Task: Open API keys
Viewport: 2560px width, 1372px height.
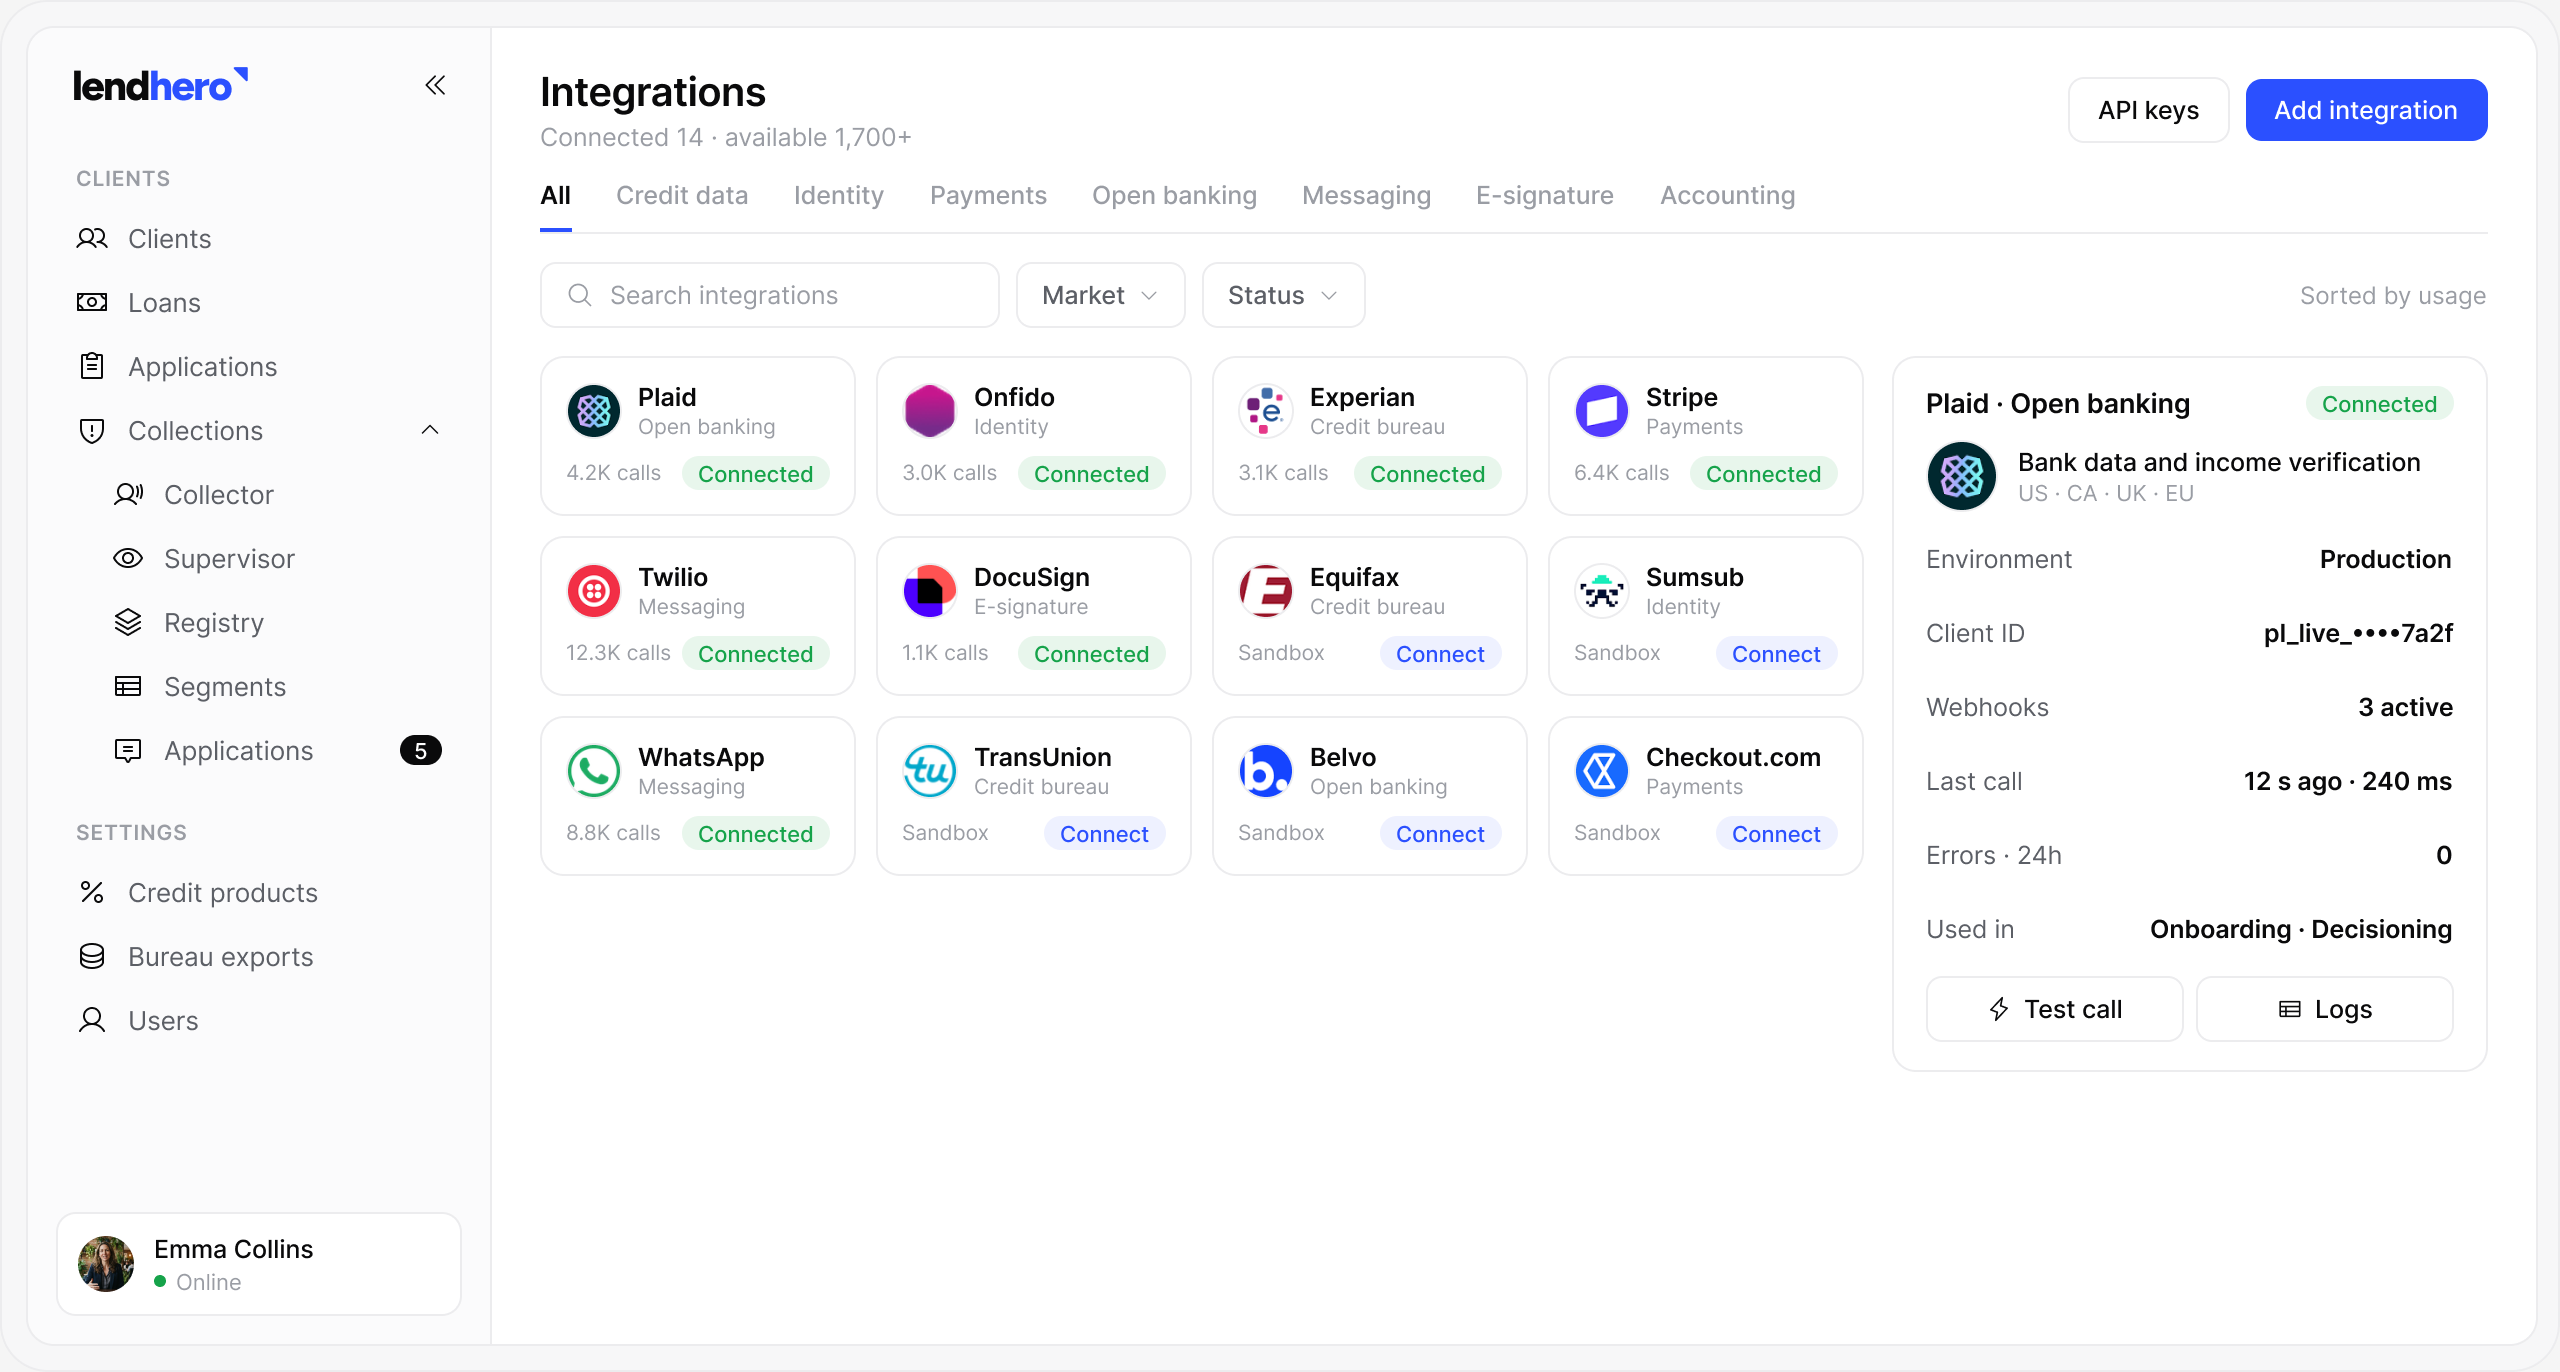Action: (2148, 110)
